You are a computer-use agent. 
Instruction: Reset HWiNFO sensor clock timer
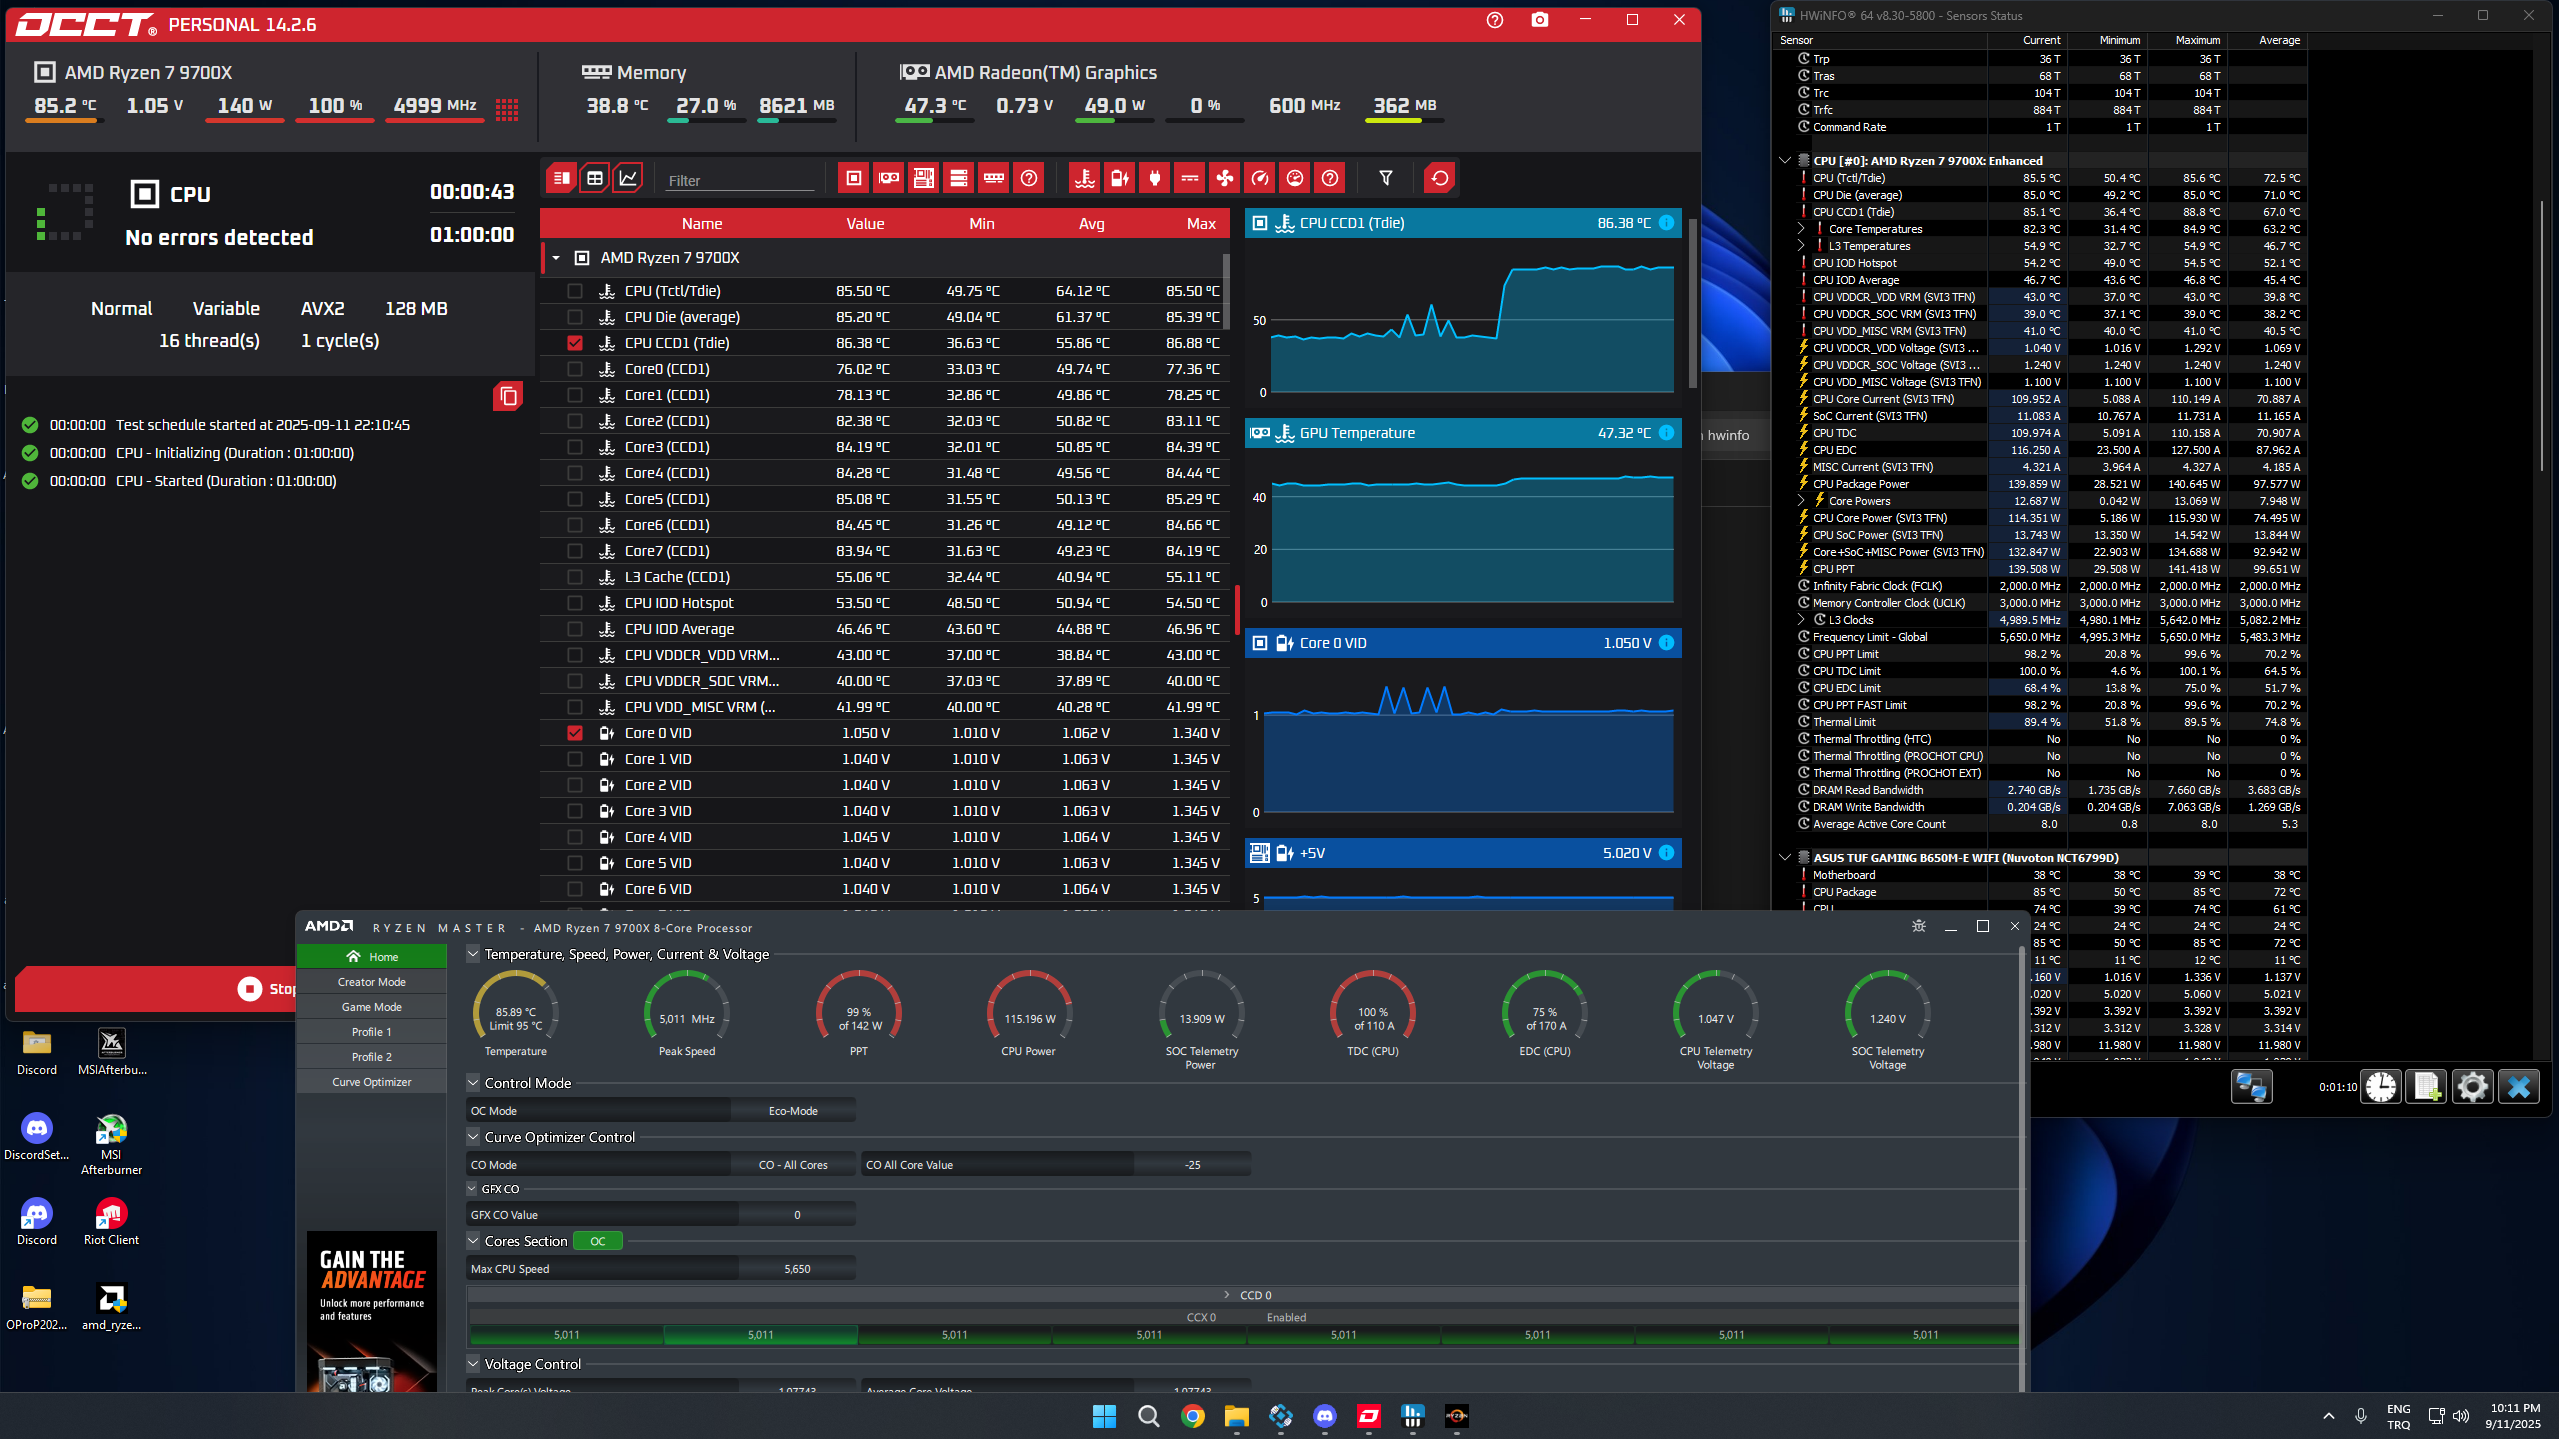click(2381, 1086)
